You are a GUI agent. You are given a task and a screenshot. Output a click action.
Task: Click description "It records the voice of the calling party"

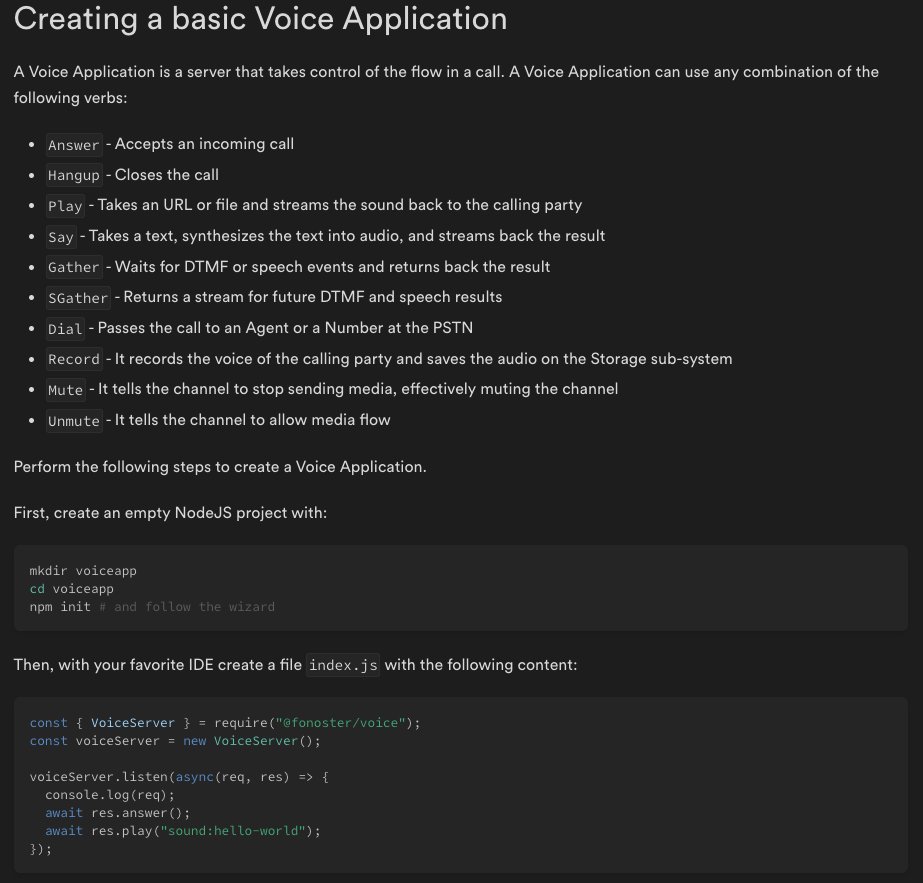(423, 358)
